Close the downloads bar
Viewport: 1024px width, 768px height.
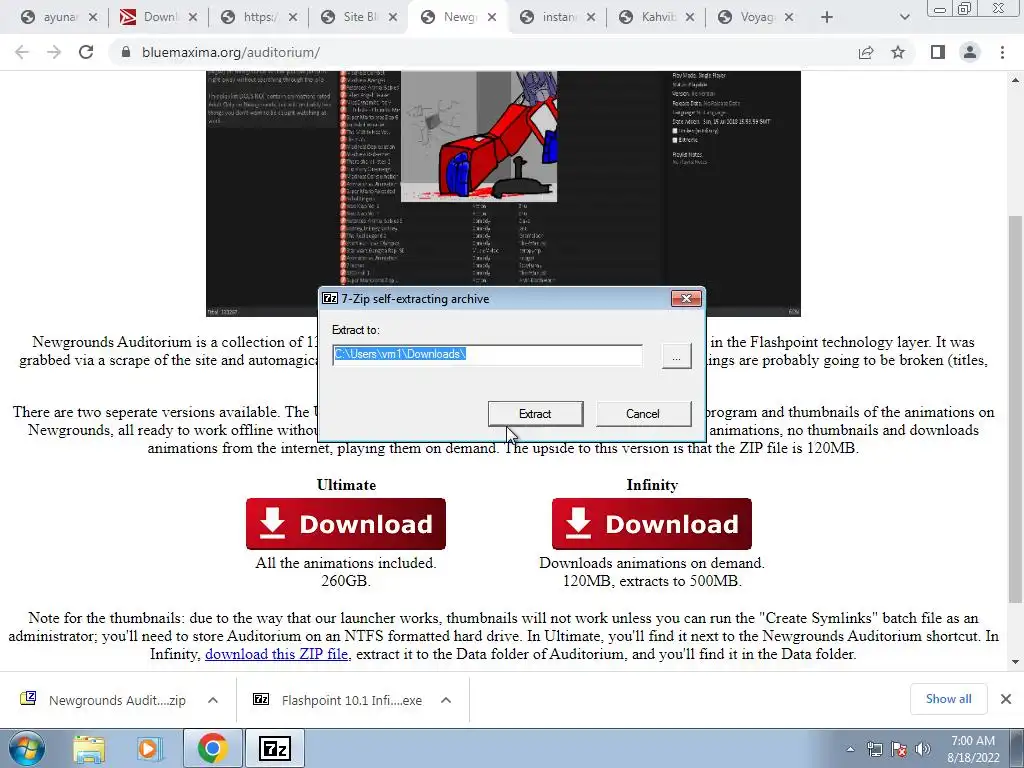[1006, 699]
